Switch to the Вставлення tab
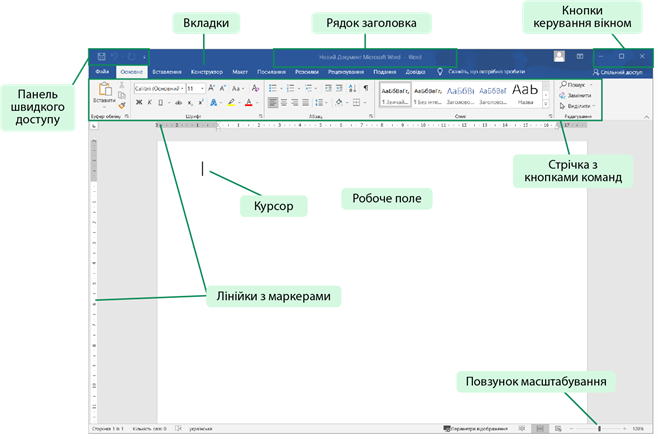658x439 pixels. coord(167,72)
